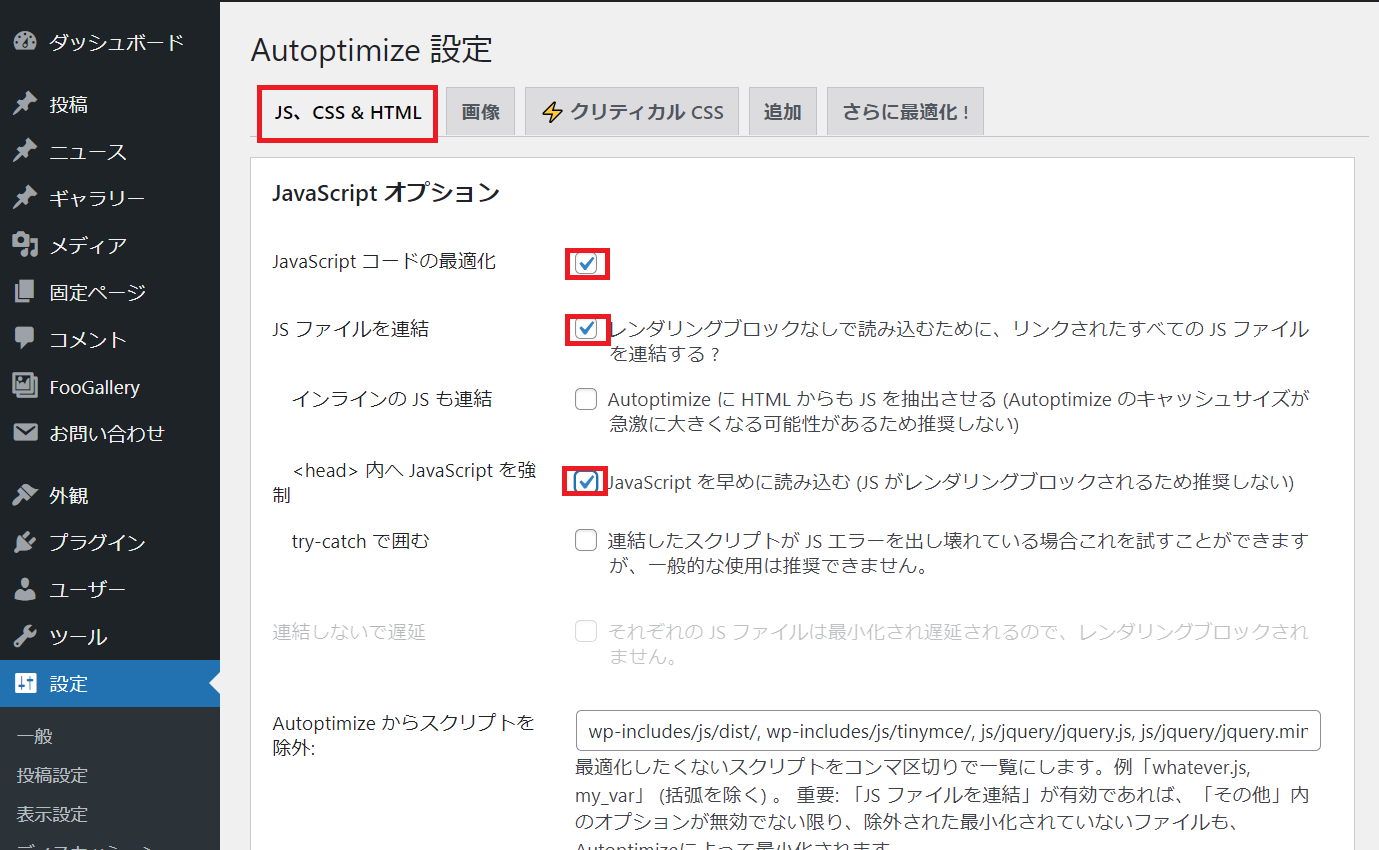Screen dimensions: 1379x850
Task: Open the FooGallery sidebar icon
Action: pyautogui.click(x=25, y=386)
